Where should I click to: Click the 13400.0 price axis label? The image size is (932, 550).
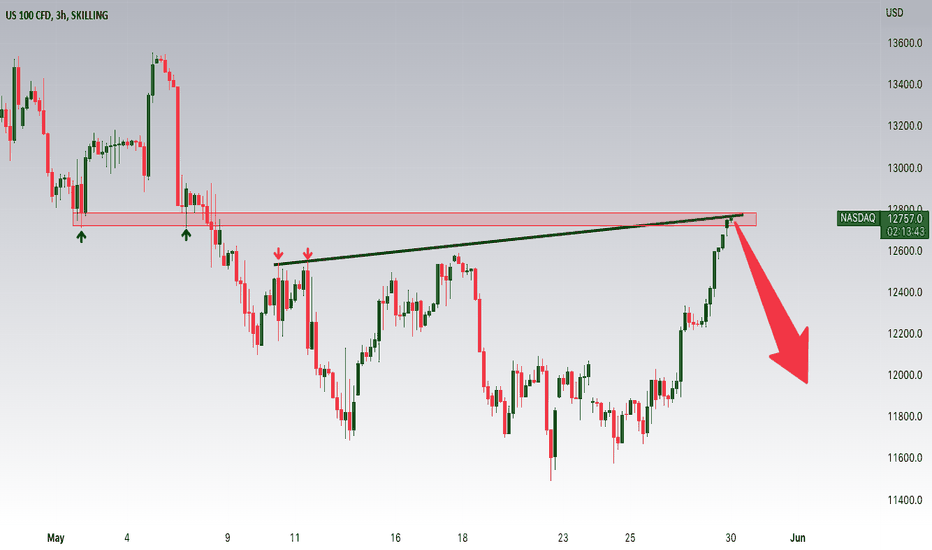coord(905,84)
